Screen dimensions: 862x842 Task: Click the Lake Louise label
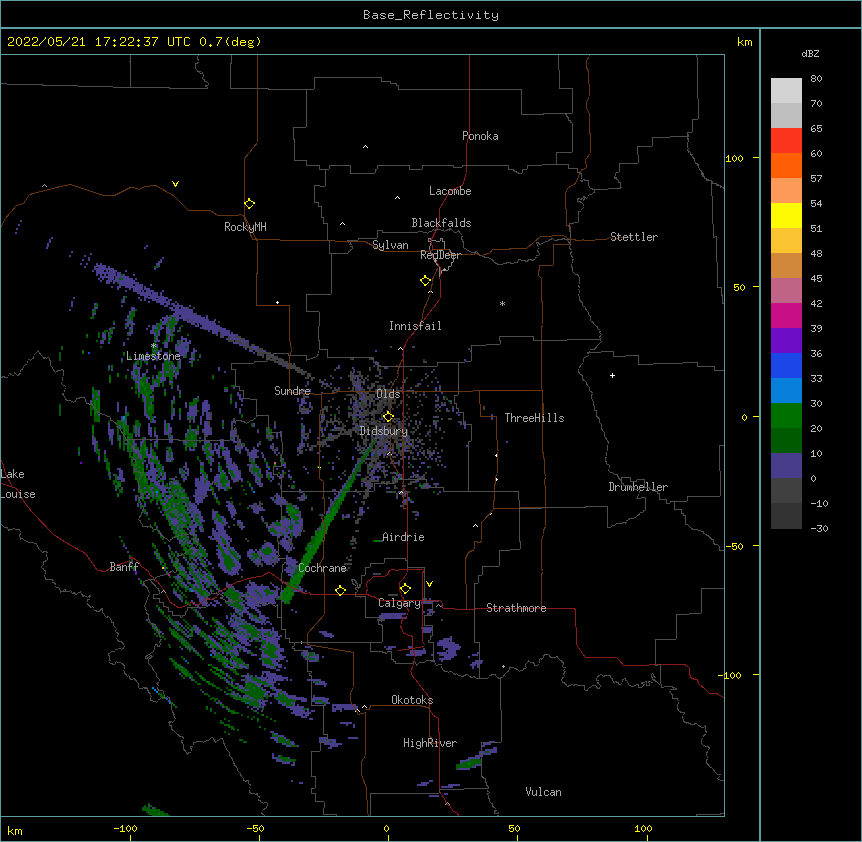pos(18,484)
